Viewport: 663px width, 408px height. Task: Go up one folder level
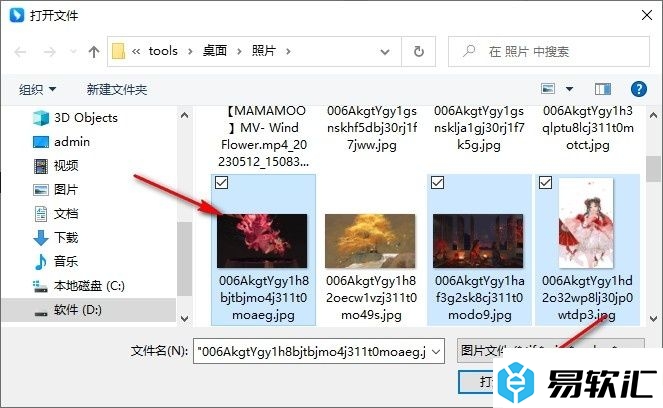[94, 52]
